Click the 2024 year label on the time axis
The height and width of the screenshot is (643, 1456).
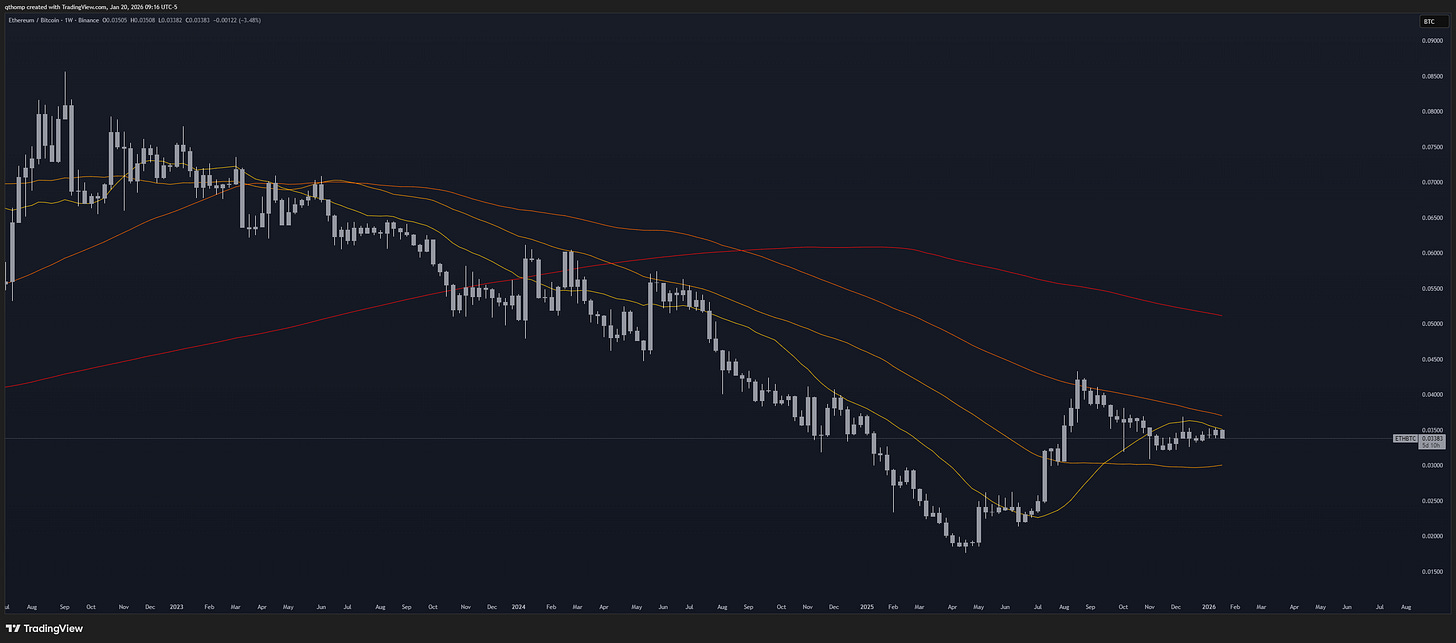coord(519,606)
